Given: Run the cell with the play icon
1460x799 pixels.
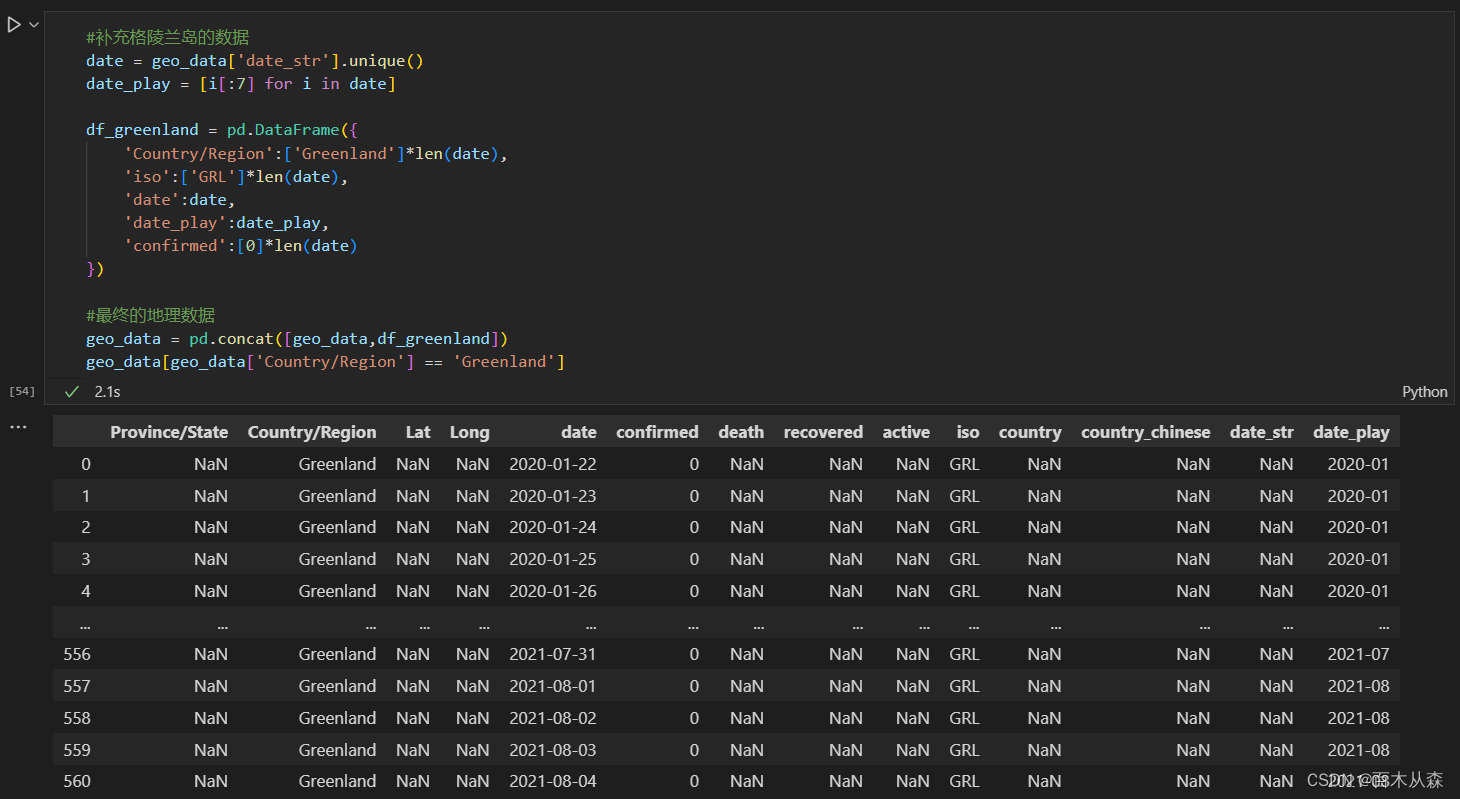Looking at the screenshot, I should coord(14,25).
